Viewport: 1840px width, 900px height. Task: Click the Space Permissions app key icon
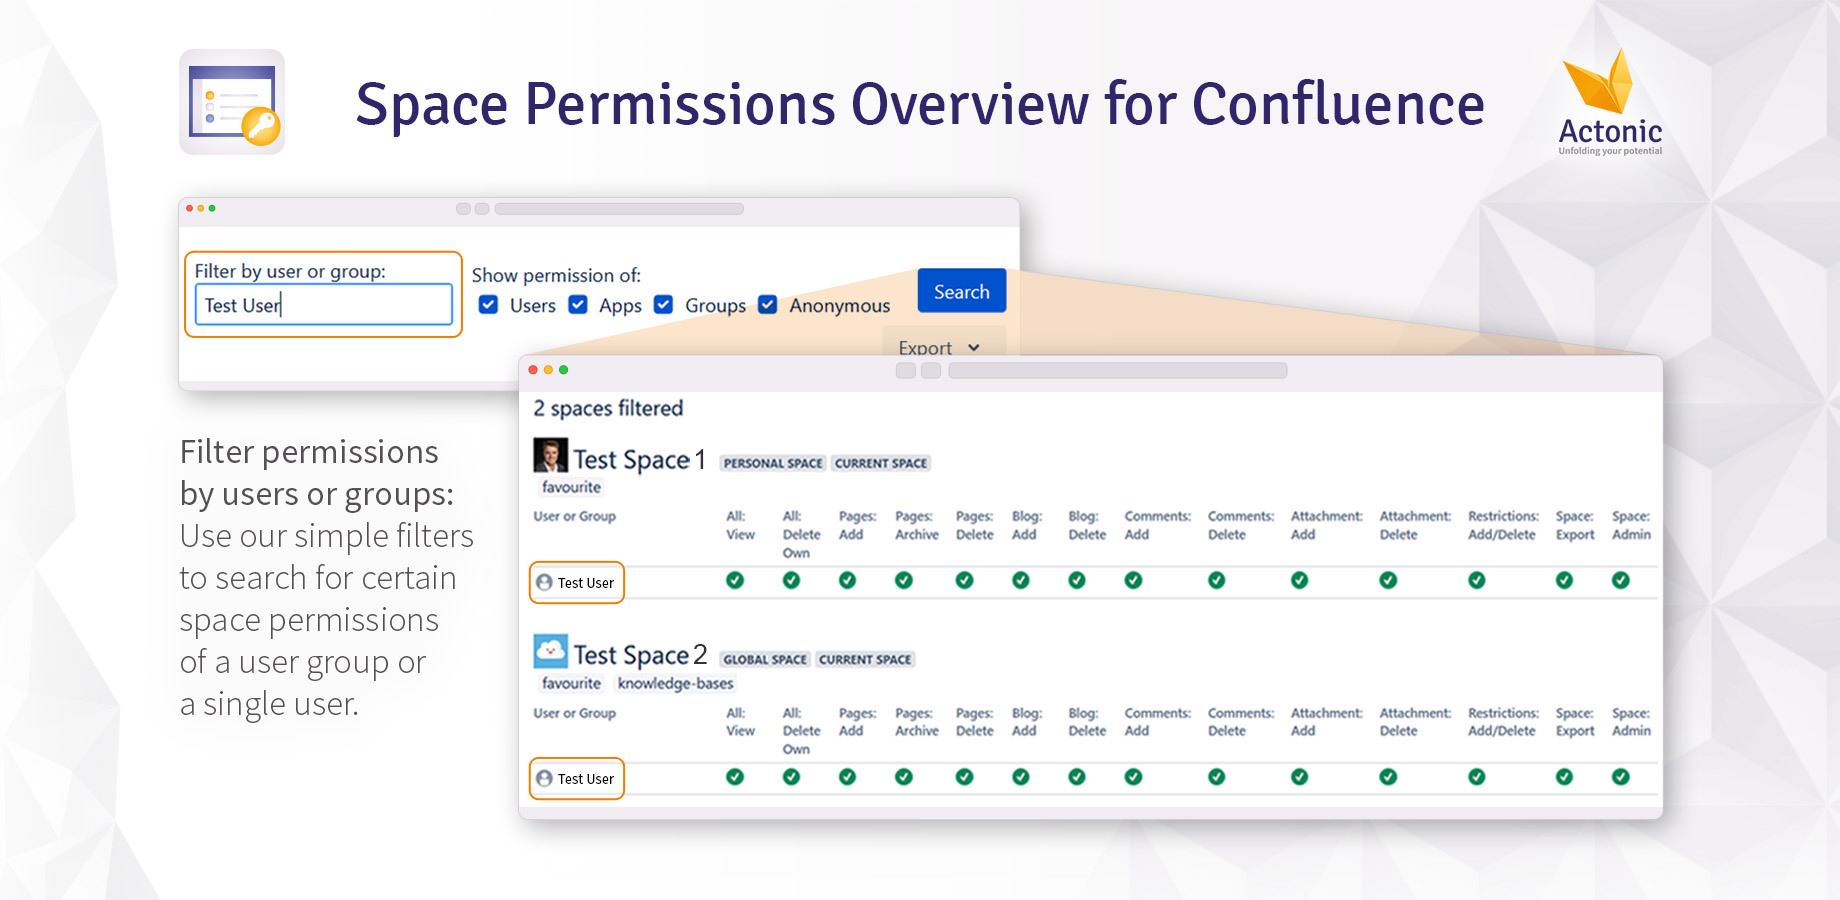[x=232, y=102]
